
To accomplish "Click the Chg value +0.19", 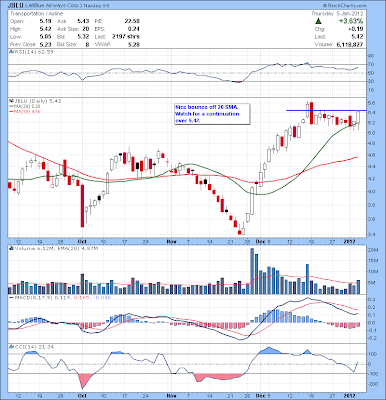I will tap(356, 29).
